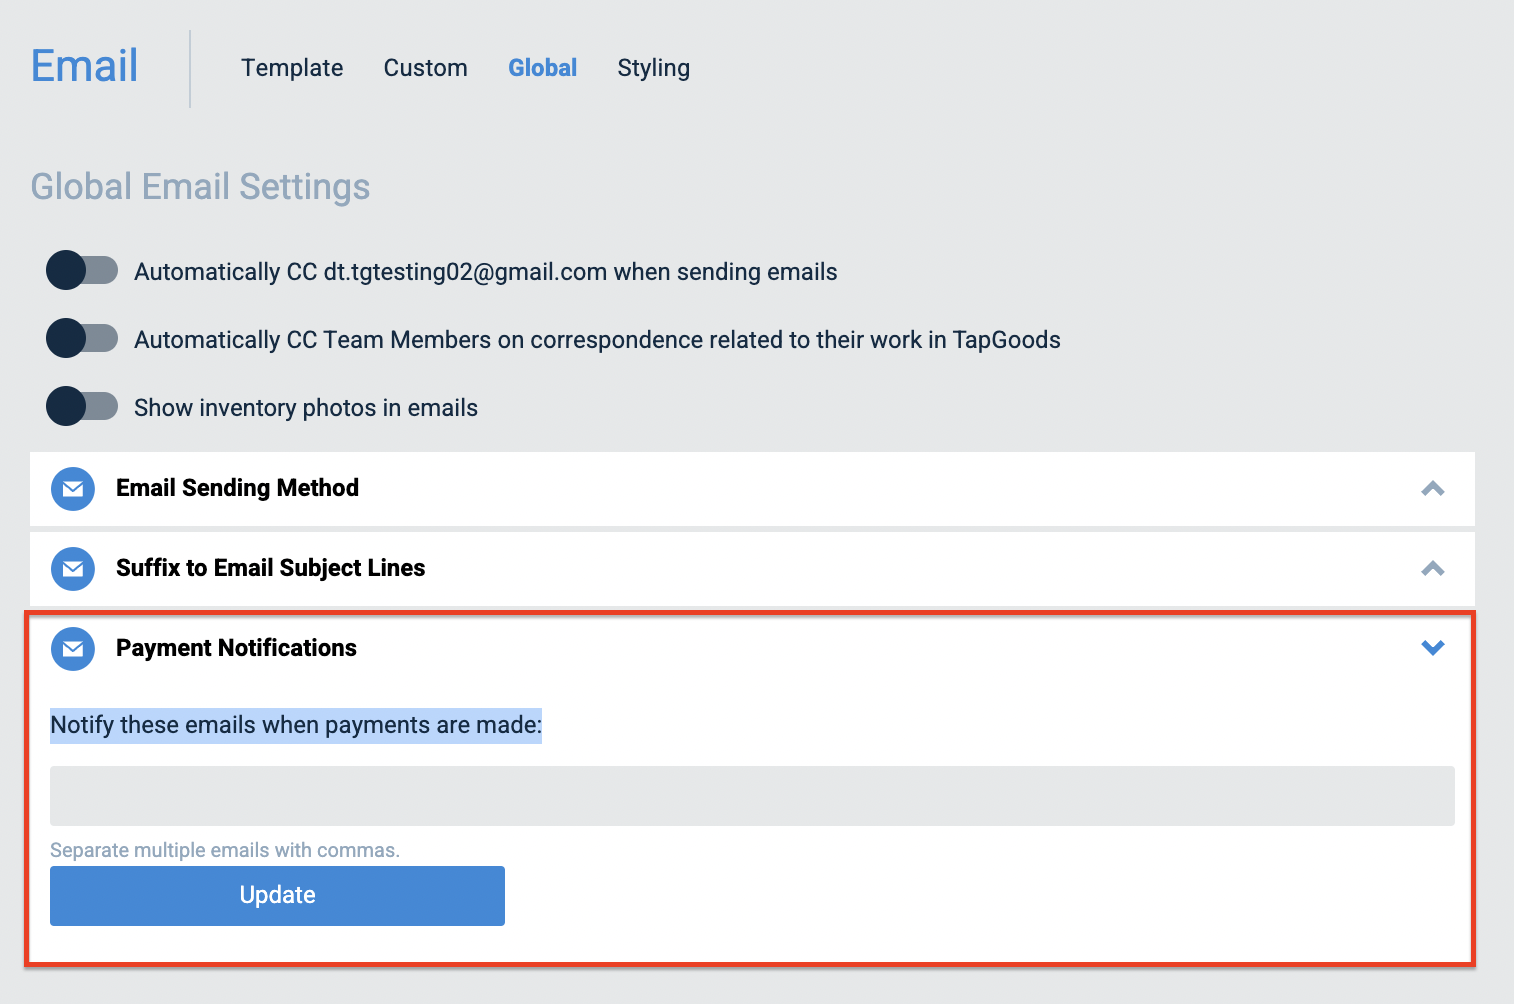Click the Payment Notifications title
This screenshot has width=1514, height=1004.
(x=236, y=648)
